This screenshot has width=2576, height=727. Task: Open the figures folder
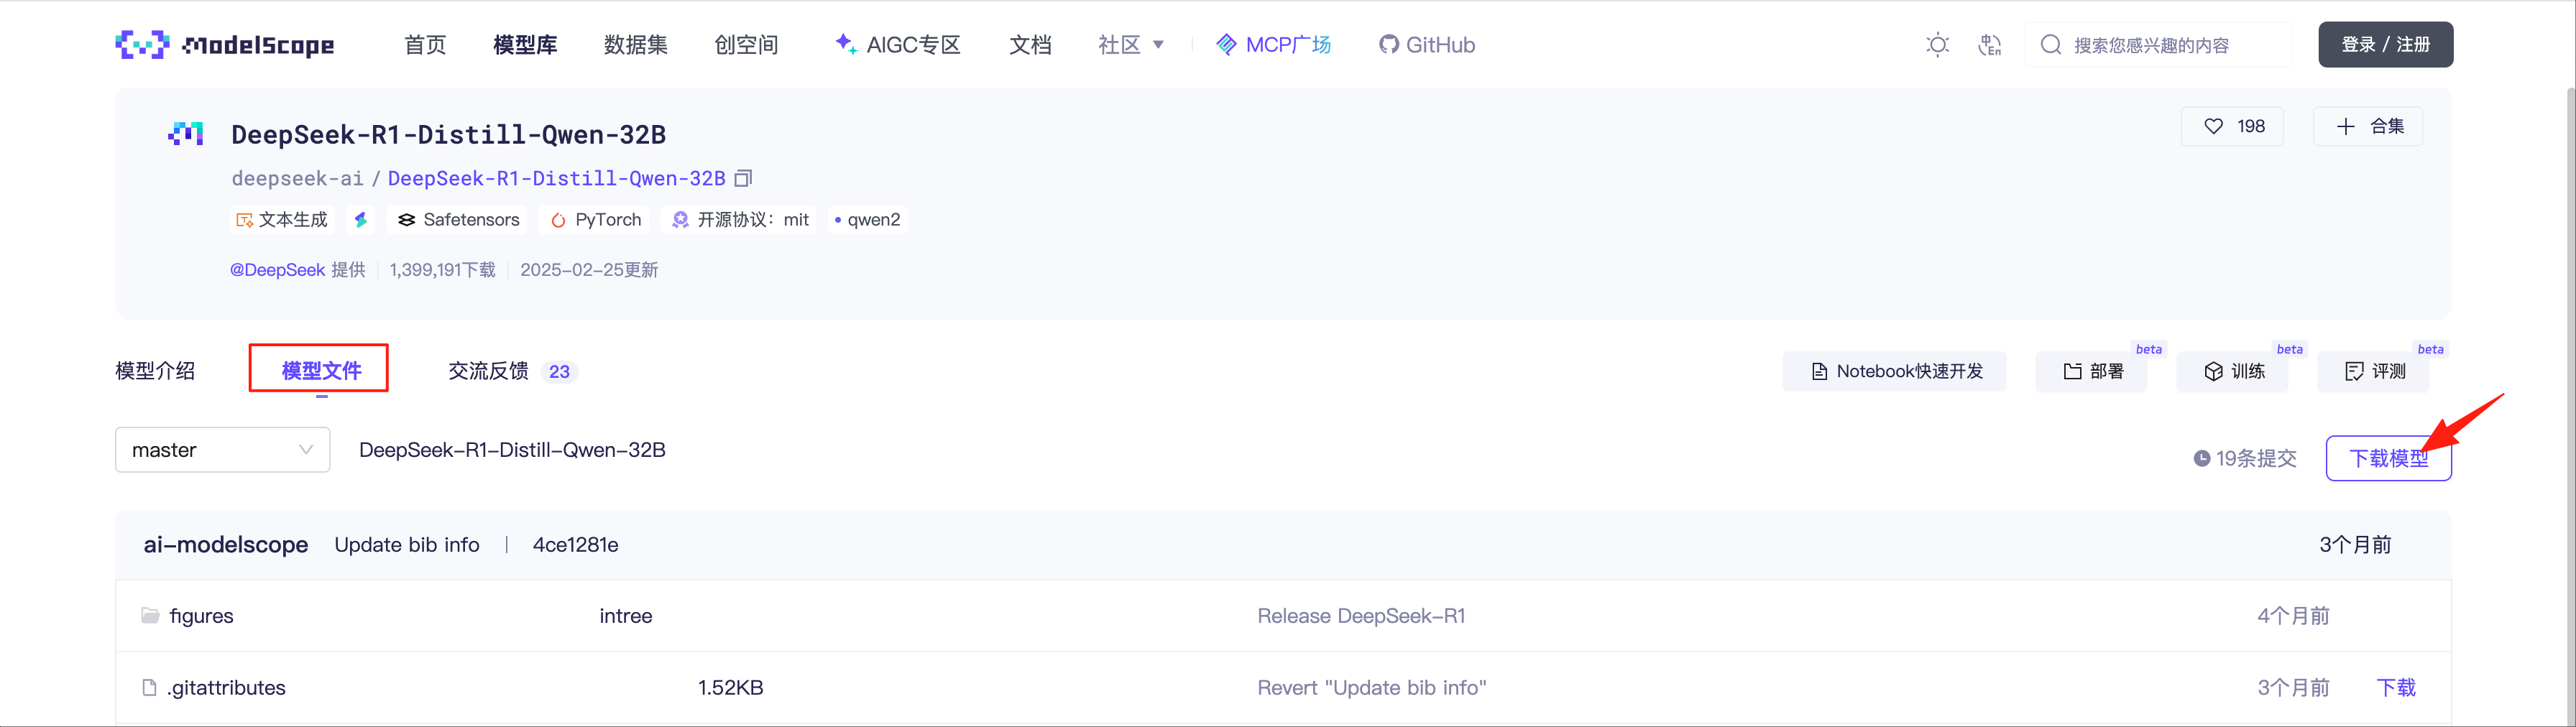coord(201,616)
